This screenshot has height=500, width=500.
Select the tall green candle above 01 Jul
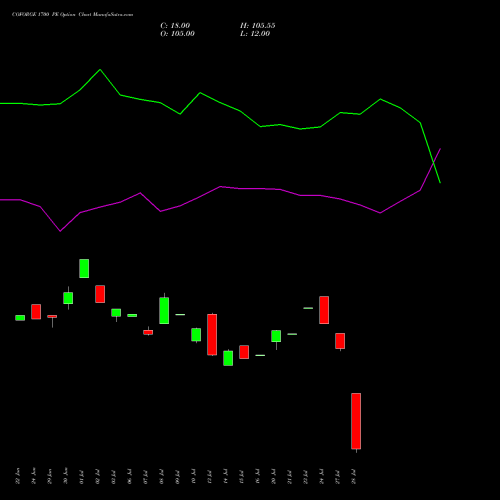[x=84, y=268]
